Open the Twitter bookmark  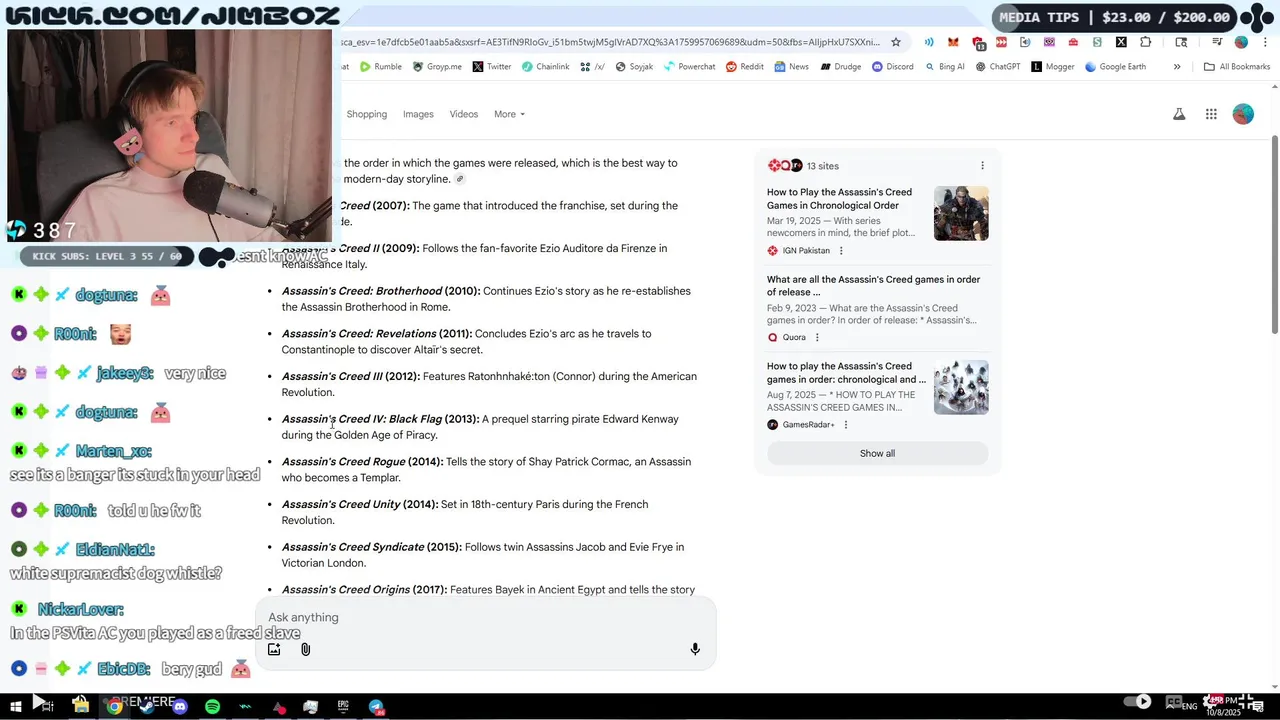pos(492,67)
